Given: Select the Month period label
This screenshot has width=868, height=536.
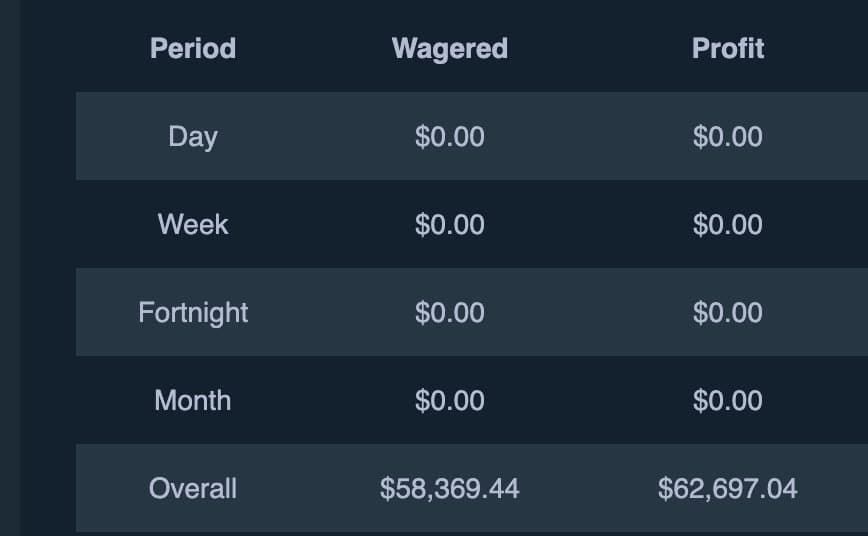Looking at the screenshot, I should 193,400.
